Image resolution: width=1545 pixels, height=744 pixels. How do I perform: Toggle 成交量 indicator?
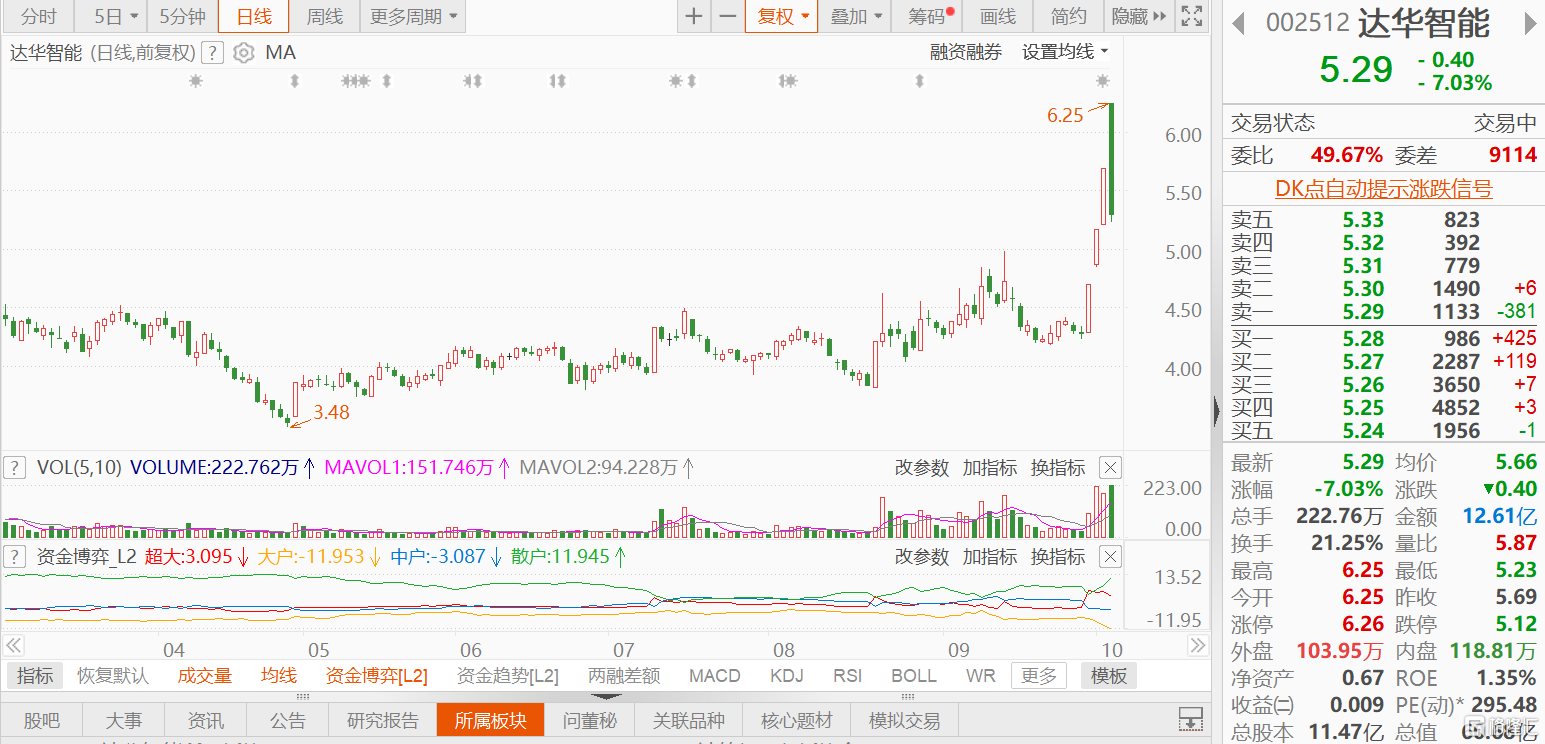click(205, 676)
